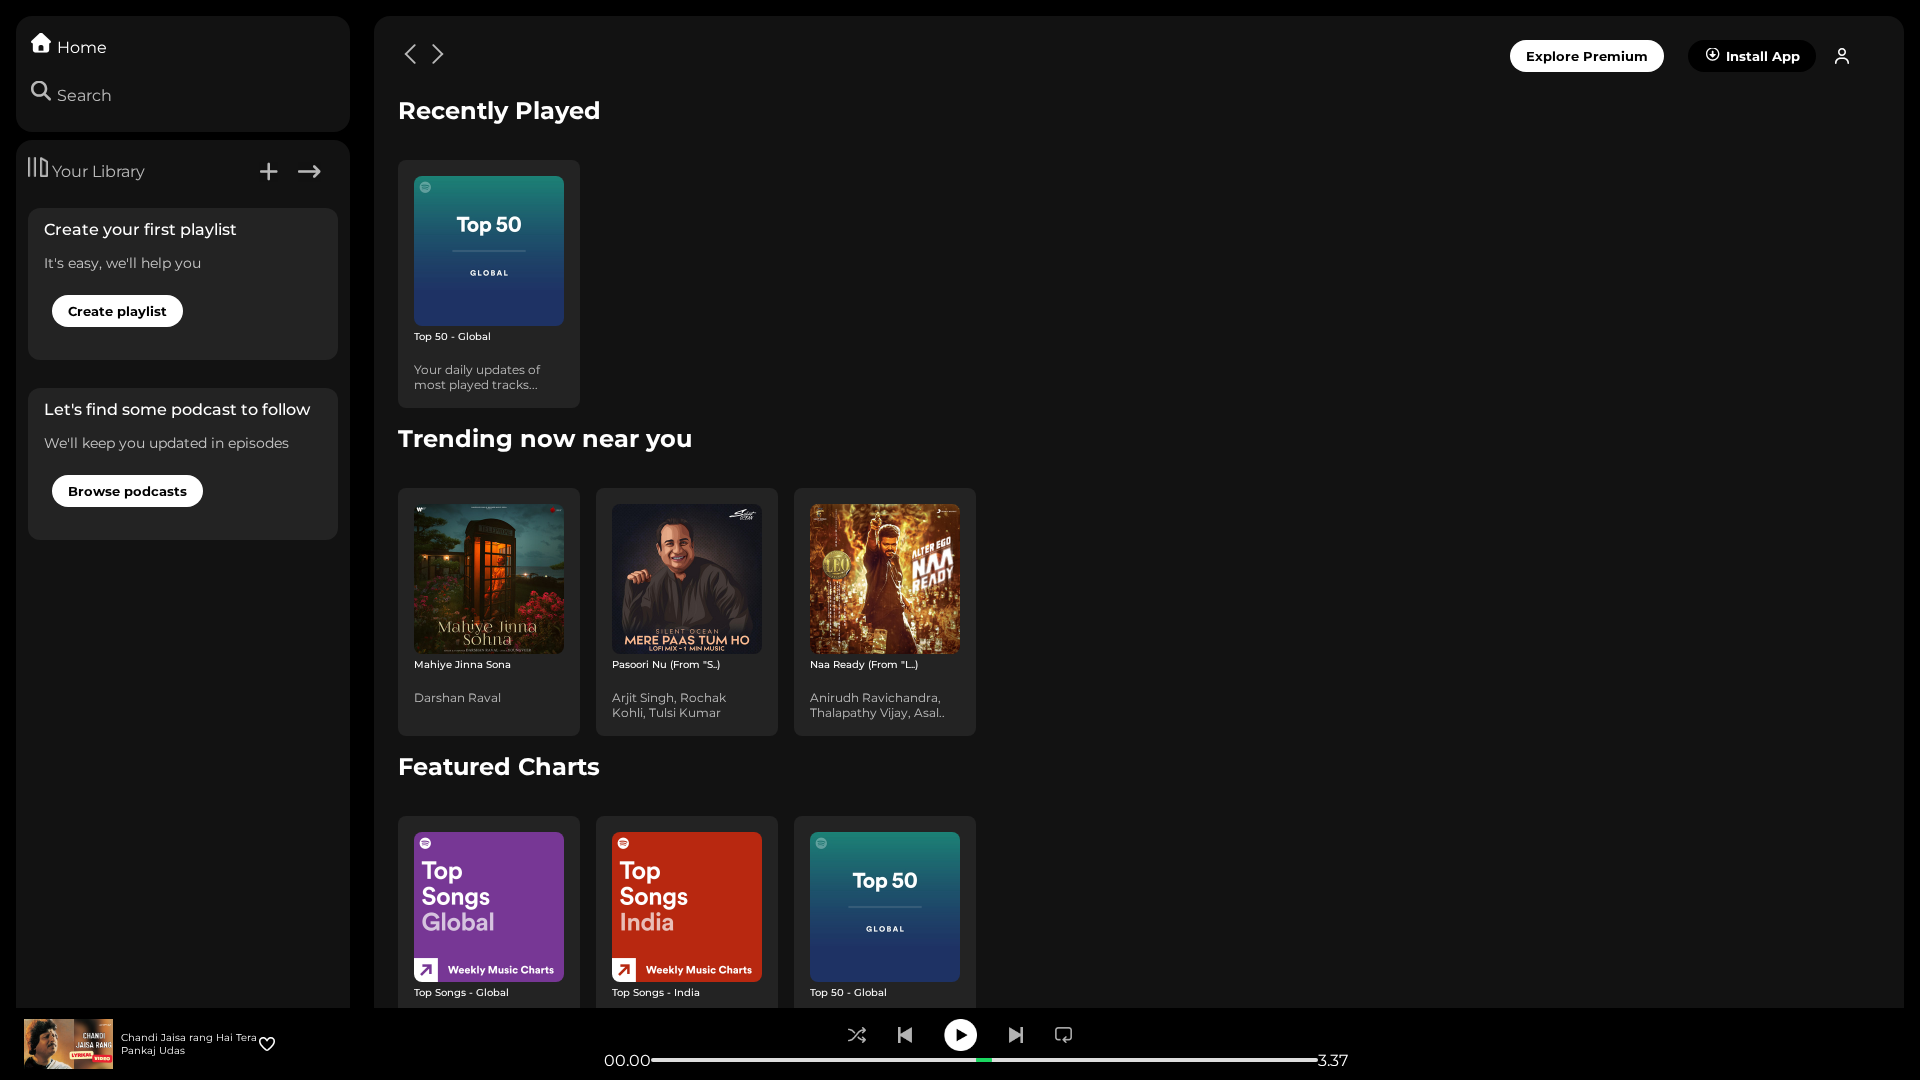Click the 3.37 track duration text

pos(1333,1060)
